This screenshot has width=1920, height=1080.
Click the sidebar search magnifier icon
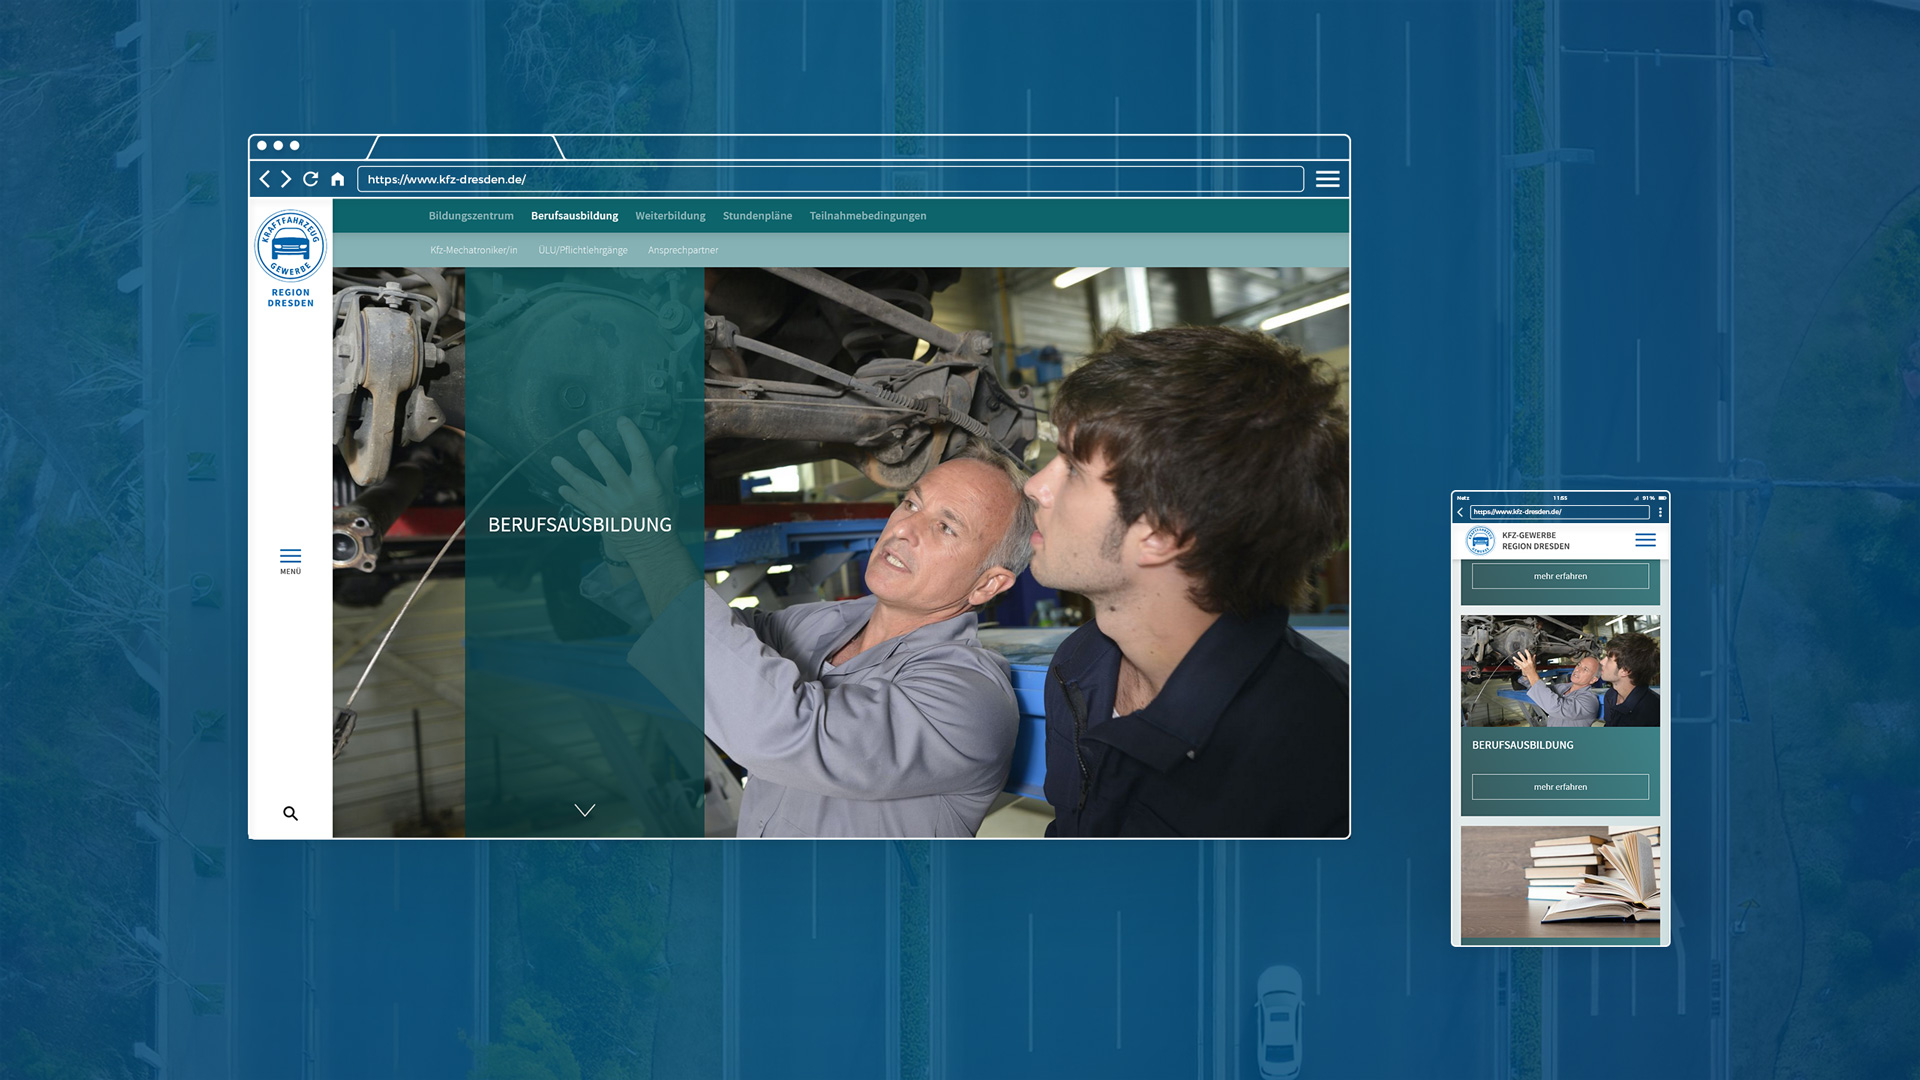click(290, 813)
